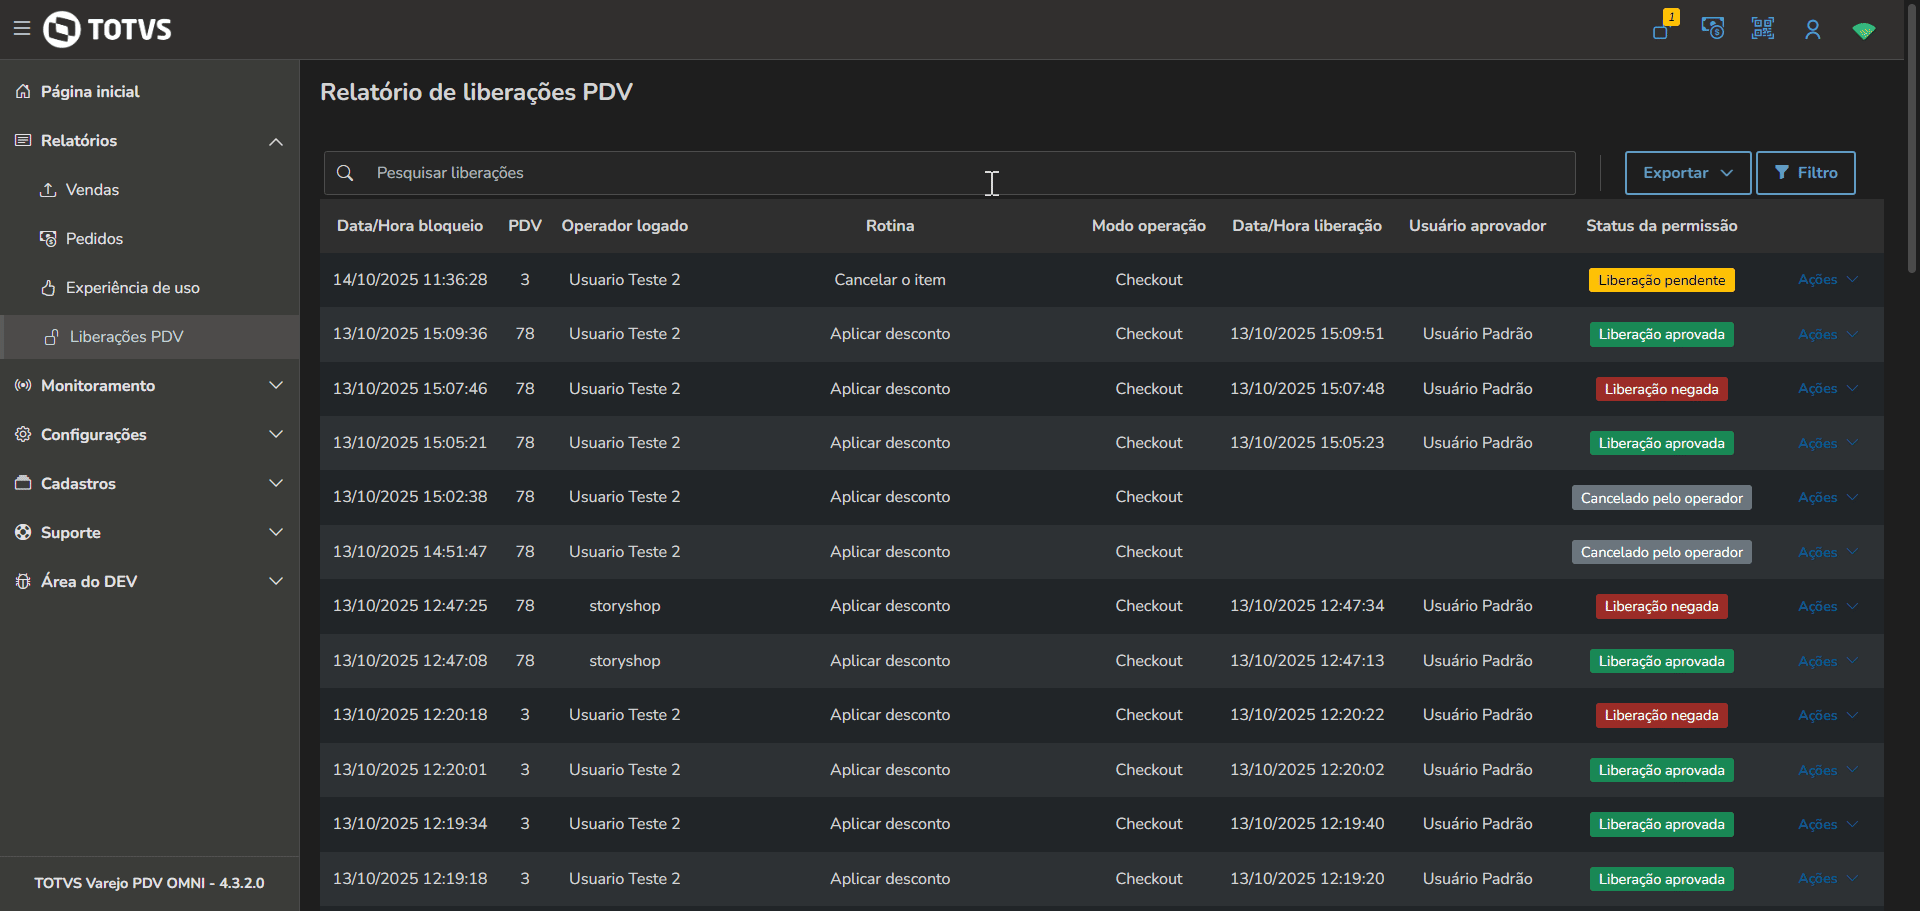The image size is (1920, 911).
Task: Select Pedidos in the sidebar
Action: coord(94,239)
